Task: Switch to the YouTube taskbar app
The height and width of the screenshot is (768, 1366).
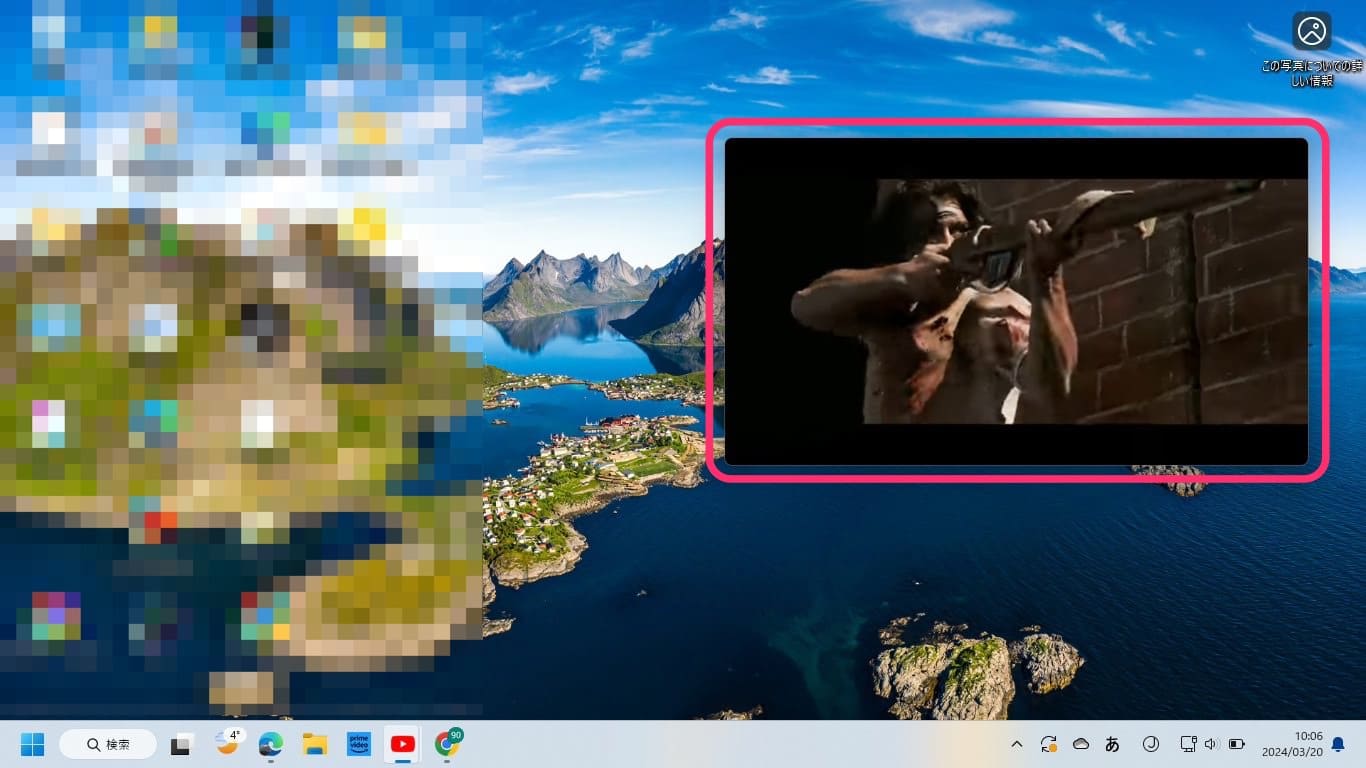Action: tap(403, 744)
